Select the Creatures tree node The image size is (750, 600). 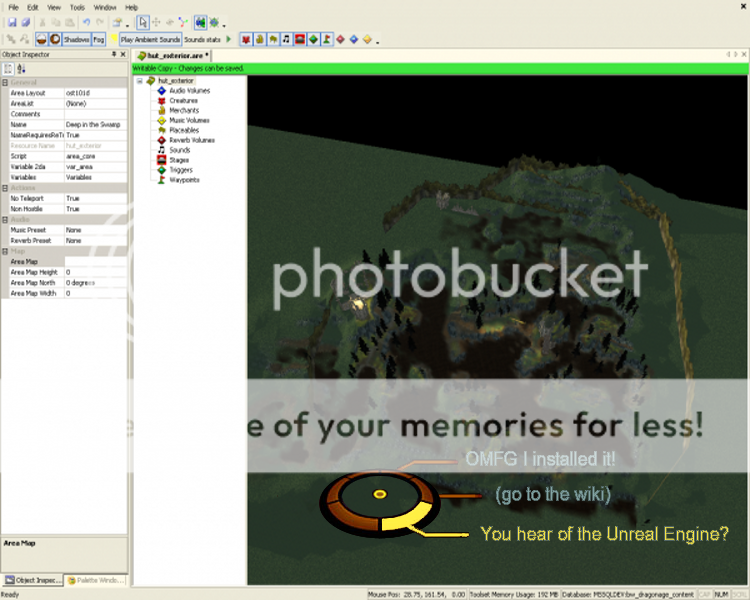[x=183, y=100]
